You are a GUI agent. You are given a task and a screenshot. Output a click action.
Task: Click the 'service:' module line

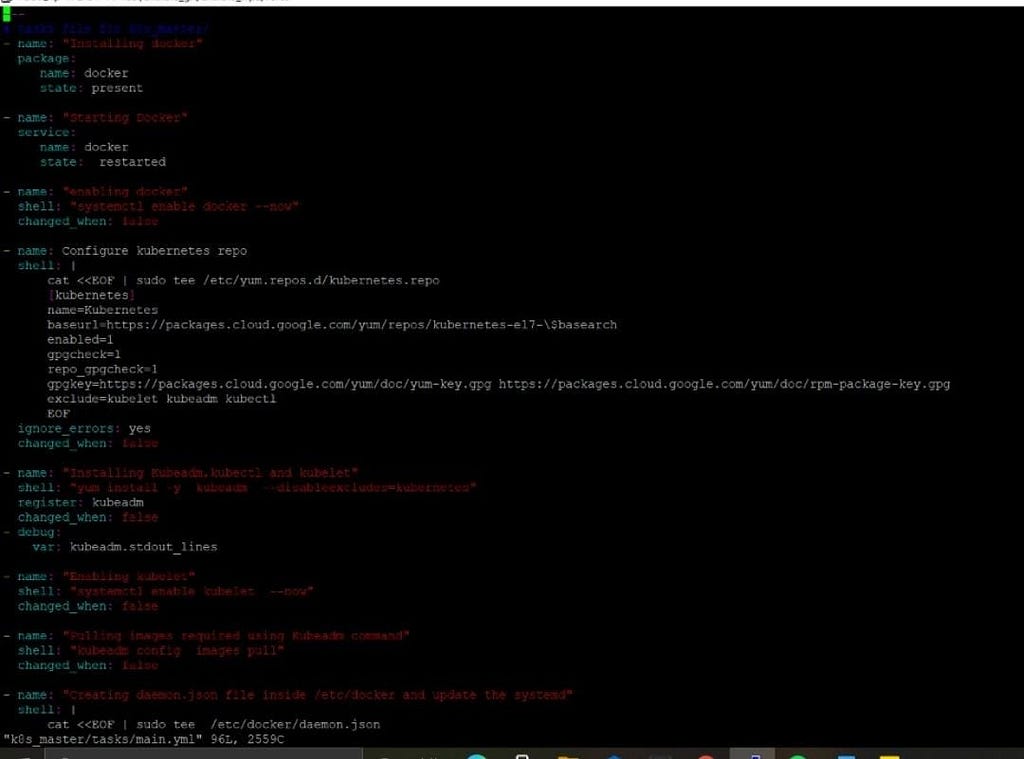pos(46,133)
